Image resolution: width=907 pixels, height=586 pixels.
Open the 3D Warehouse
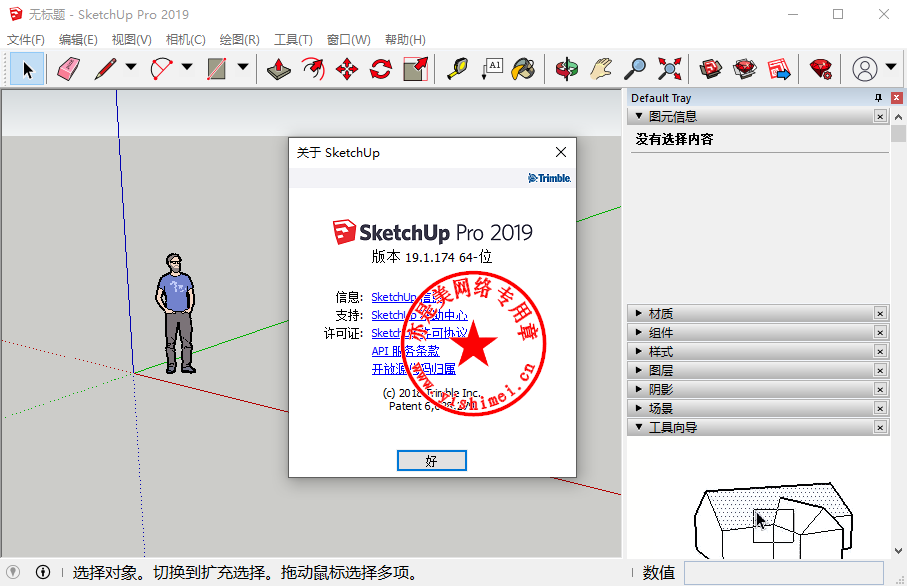(710, 69)
